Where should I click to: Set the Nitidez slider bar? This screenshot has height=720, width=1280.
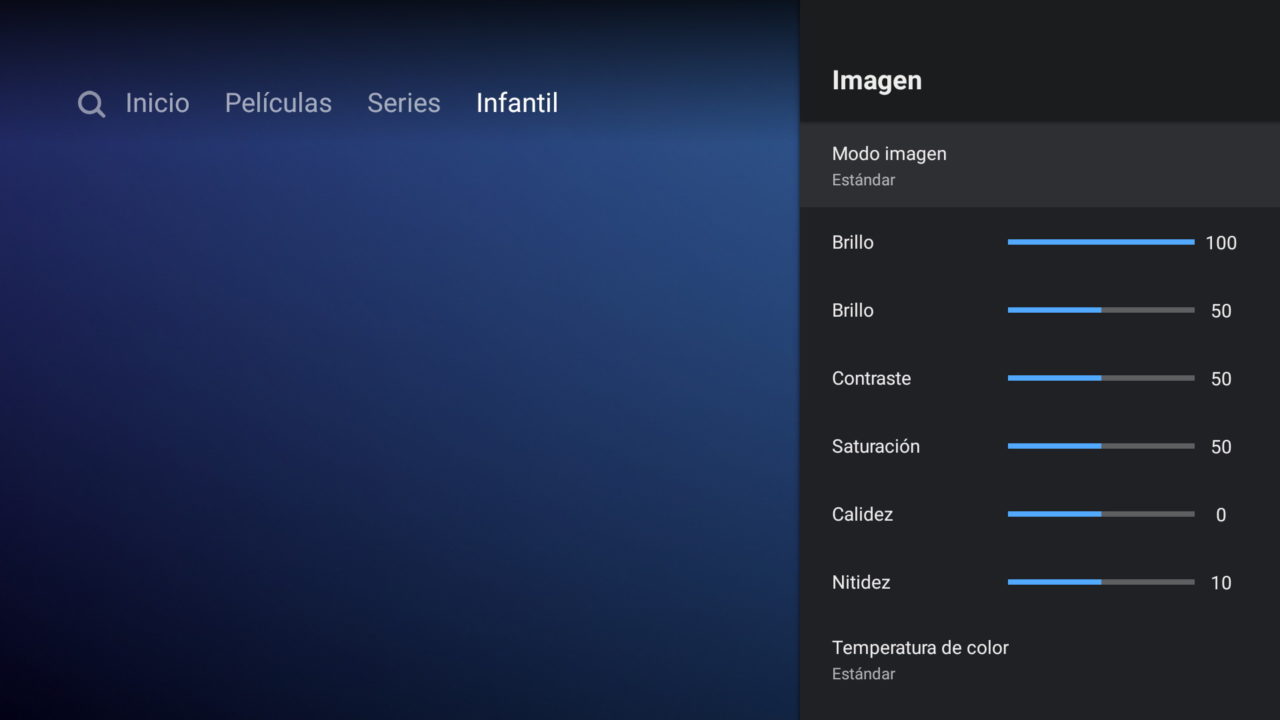(1101, 582)
